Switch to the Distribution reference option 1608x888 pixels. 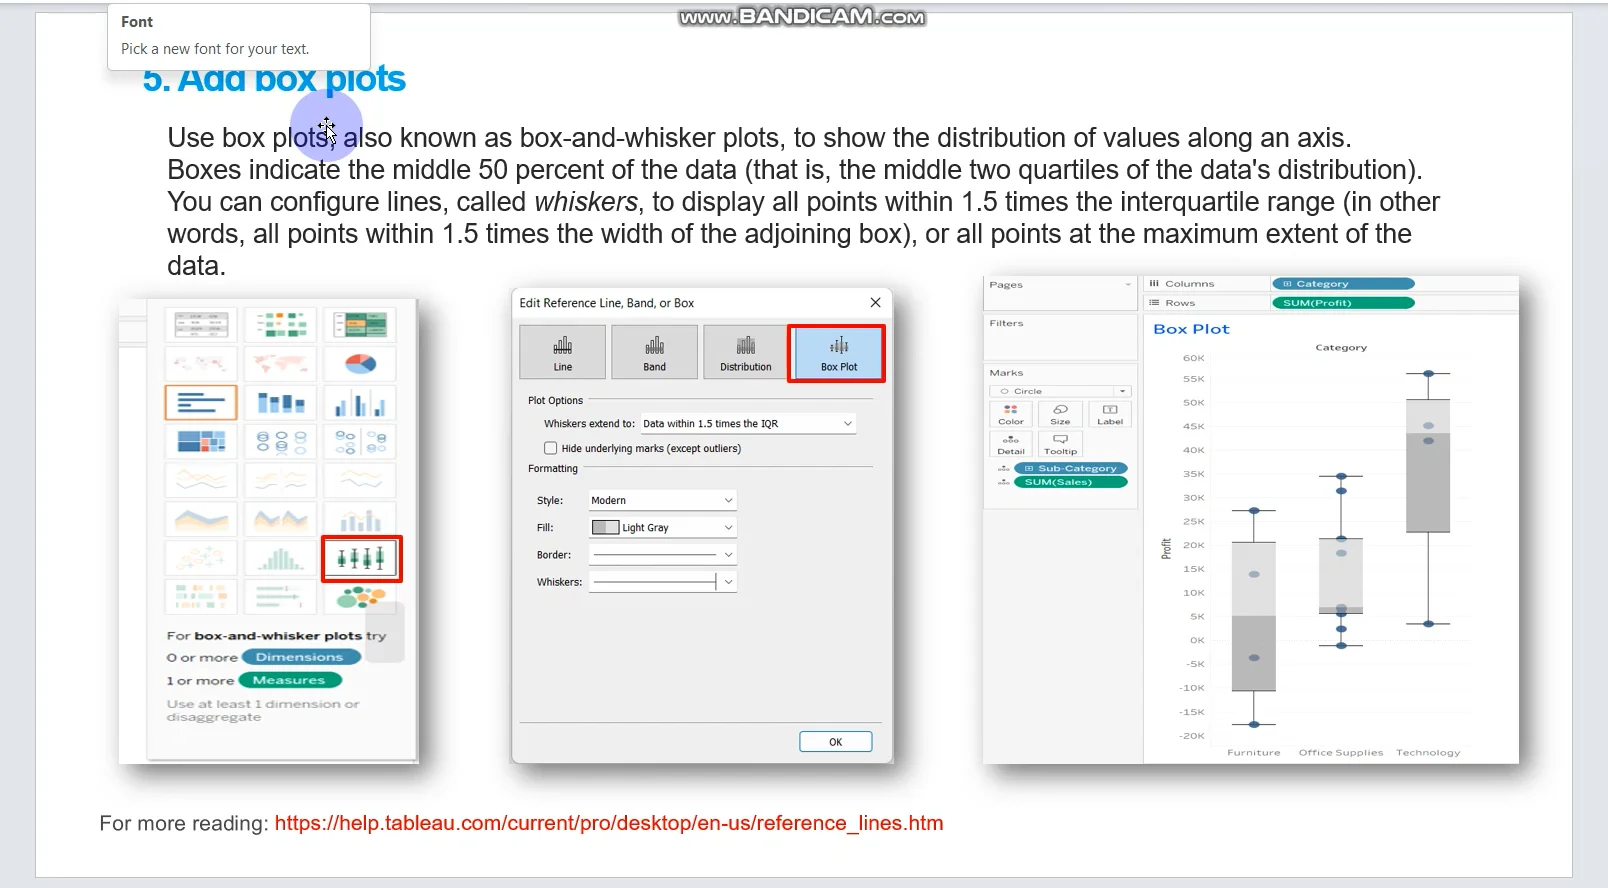coord(746,352)
